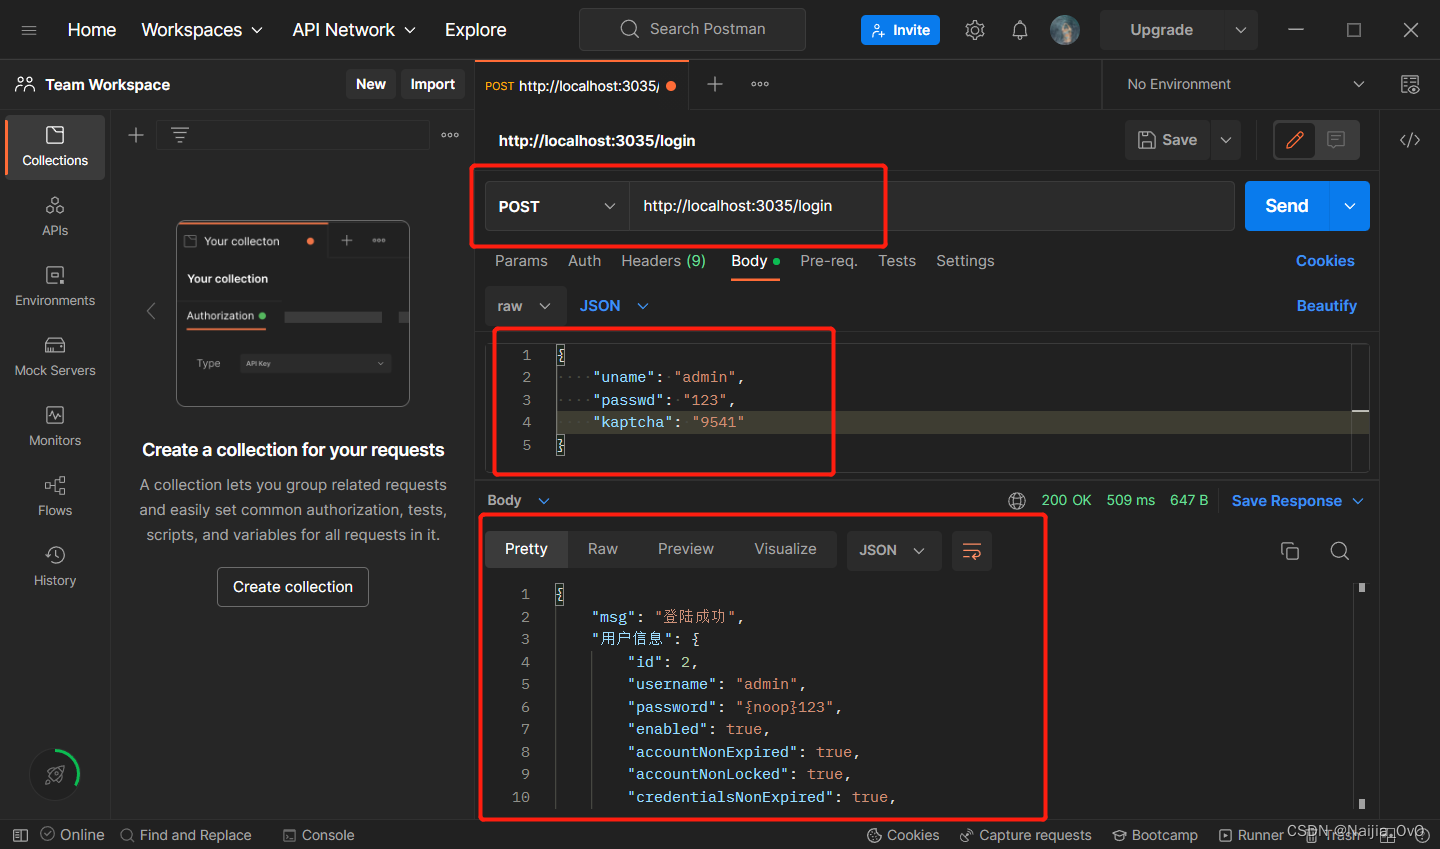Add a new collection with plus icon

(x=136, y=135)
